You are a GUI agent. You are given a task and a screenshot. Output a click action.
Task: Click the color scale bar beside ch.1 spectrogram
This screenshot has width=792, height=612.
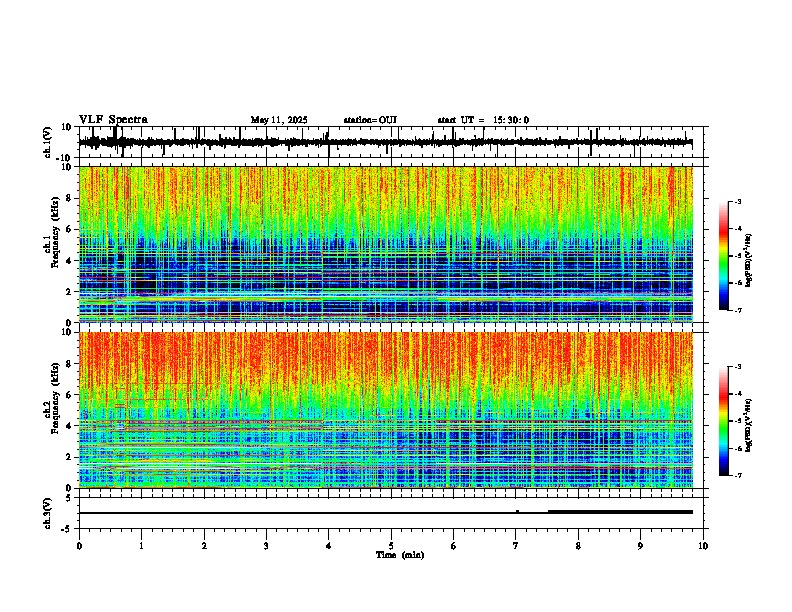724,256
